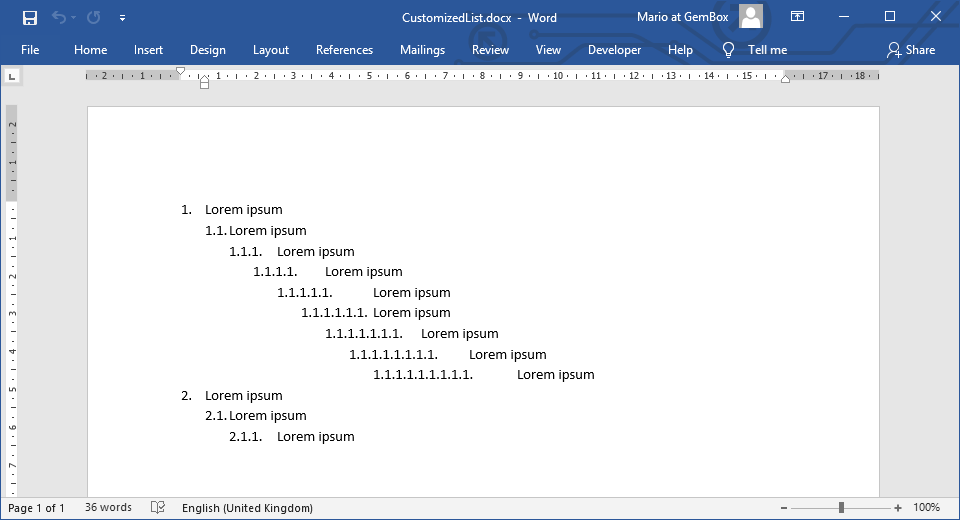Click the tab stop selector at ruler corner
The image size is (960, 520).
click(x=12, y=76)
